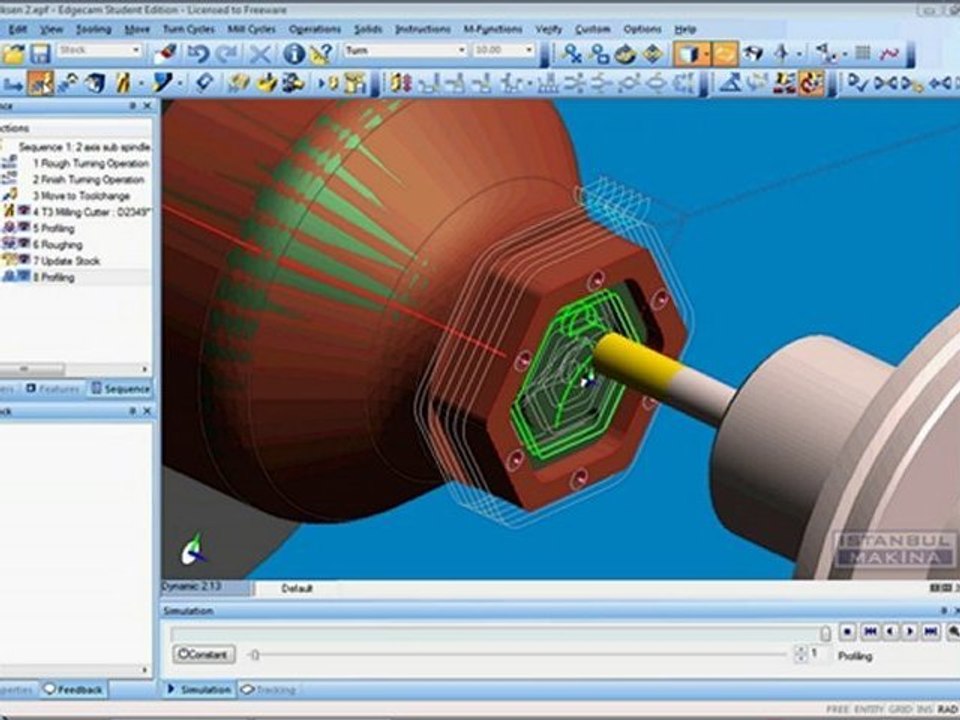This screenshot has height=720, width=960.
Task: Open the Solids menu
Action: pos(367,29)
